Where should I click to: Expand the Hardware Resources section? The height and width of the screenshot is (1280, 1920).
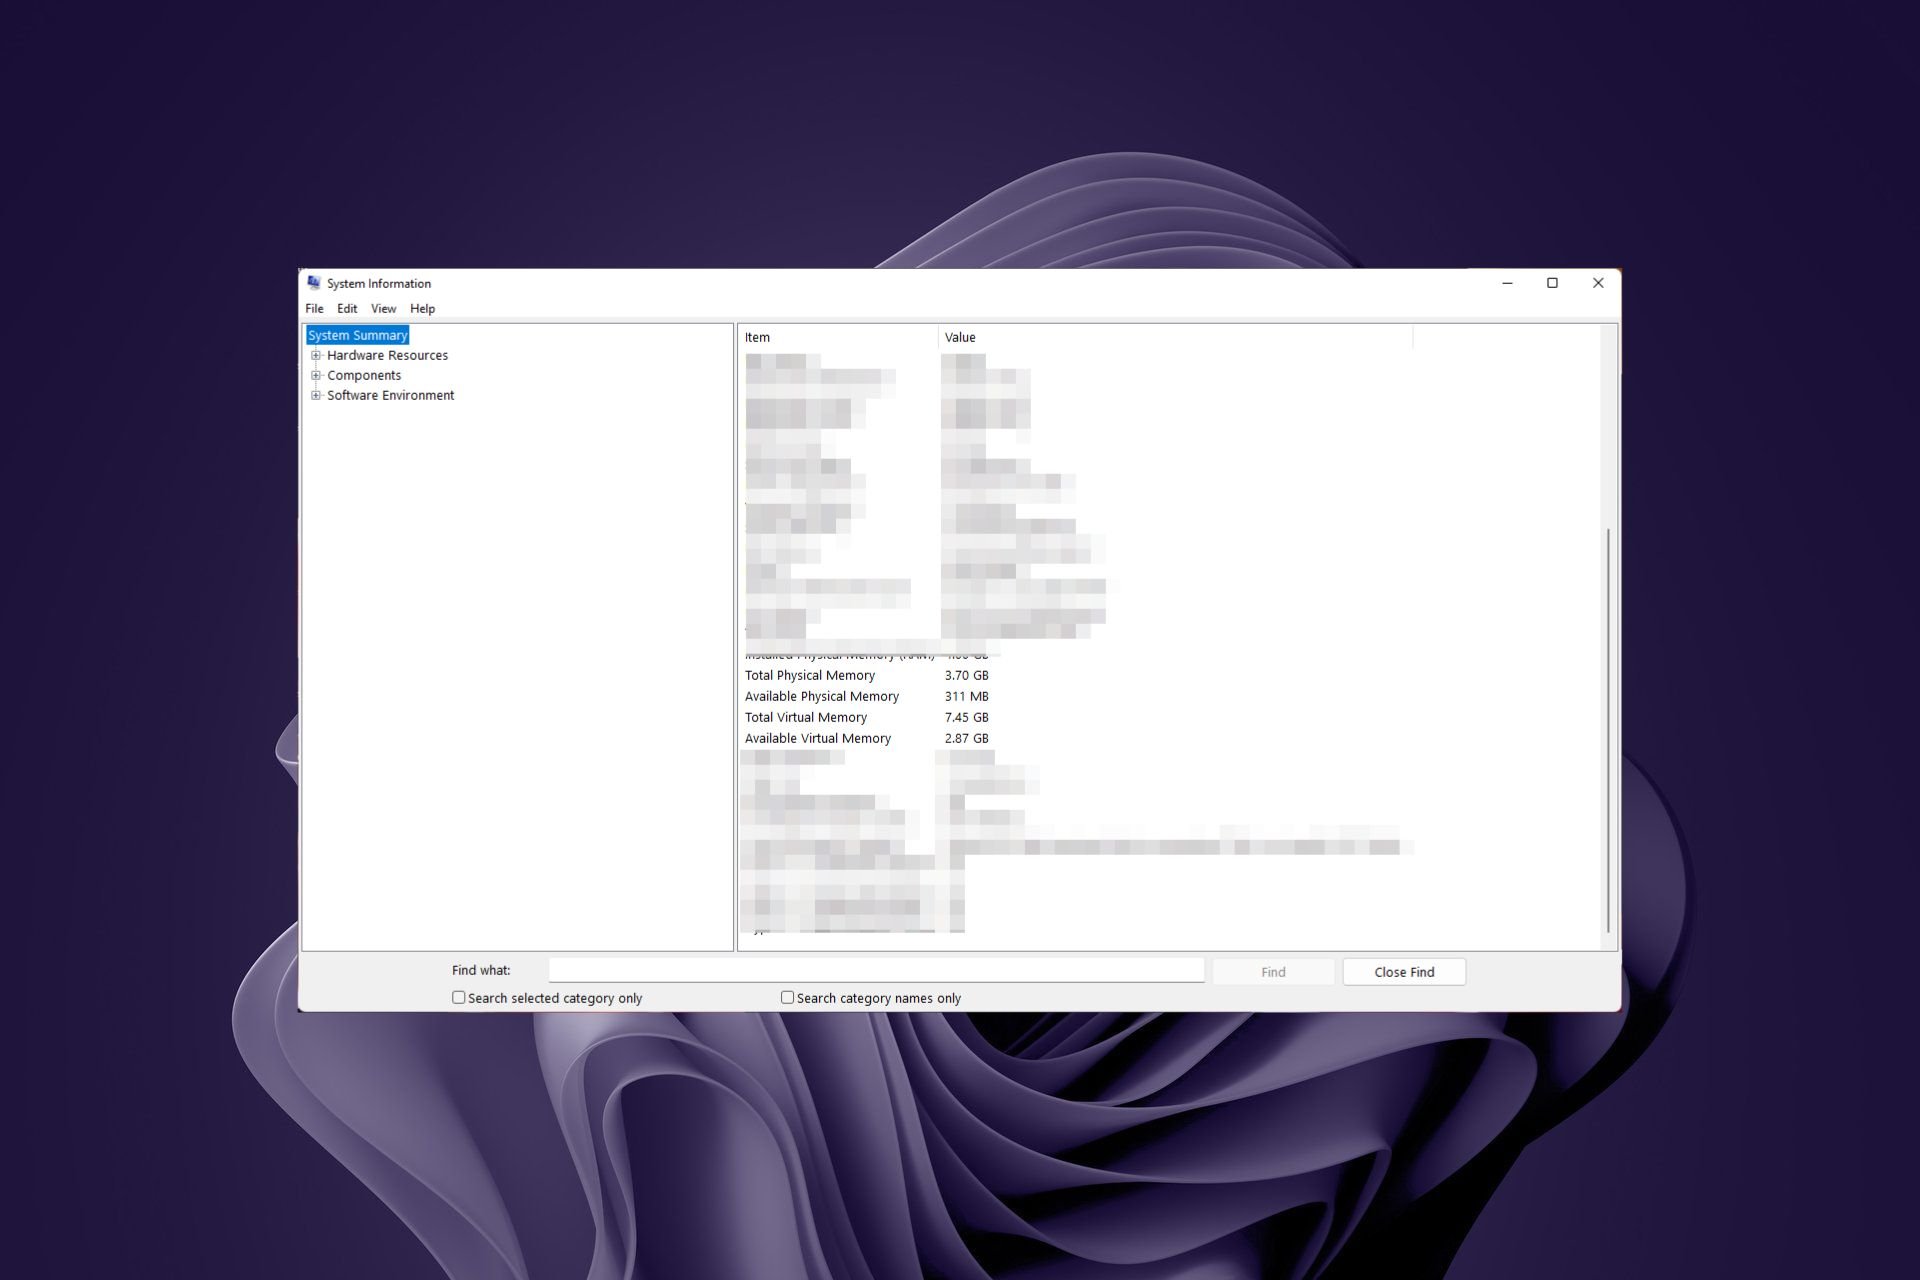[x=316, y=354]
